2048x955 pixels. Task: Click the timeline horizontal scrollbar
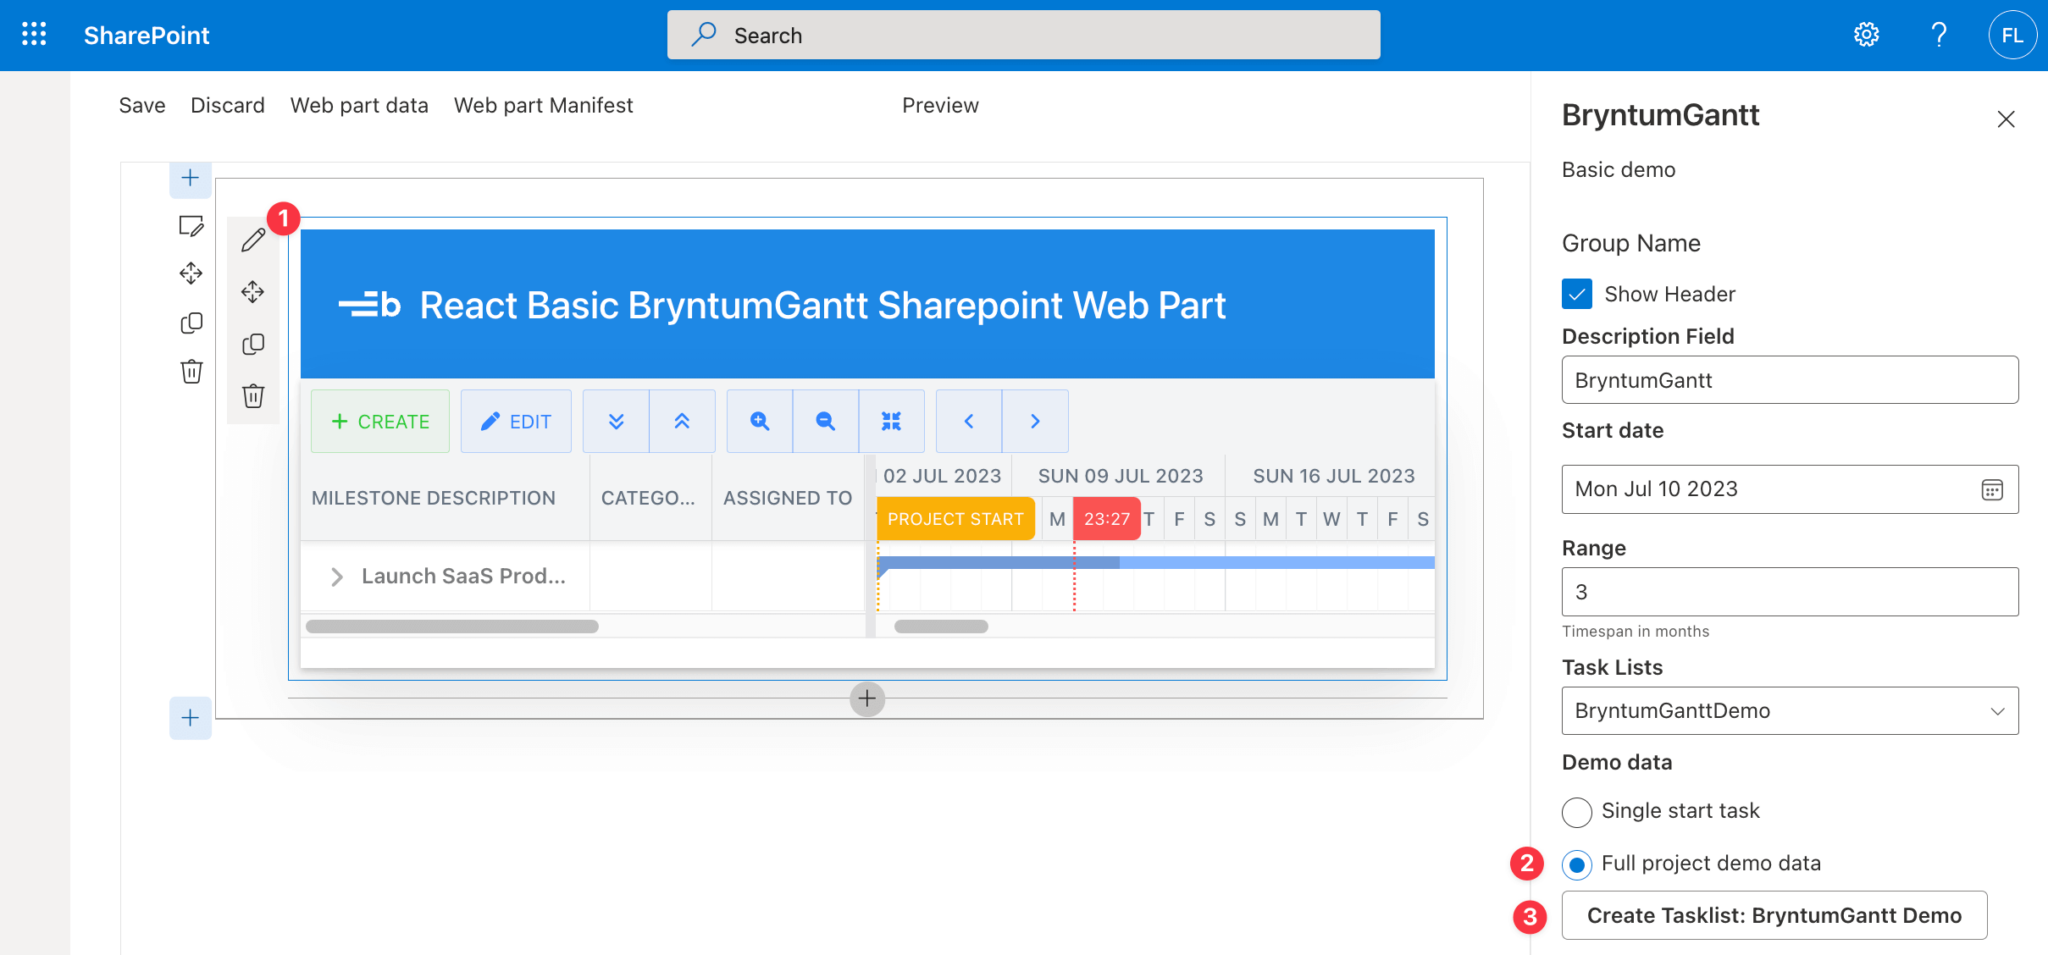[941, 626]
